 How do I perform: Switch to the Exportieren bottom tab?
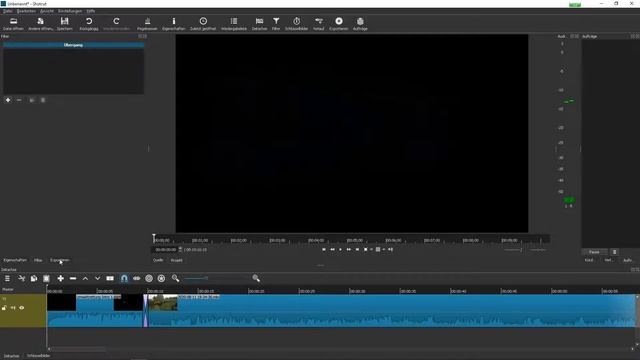(60, 260)
